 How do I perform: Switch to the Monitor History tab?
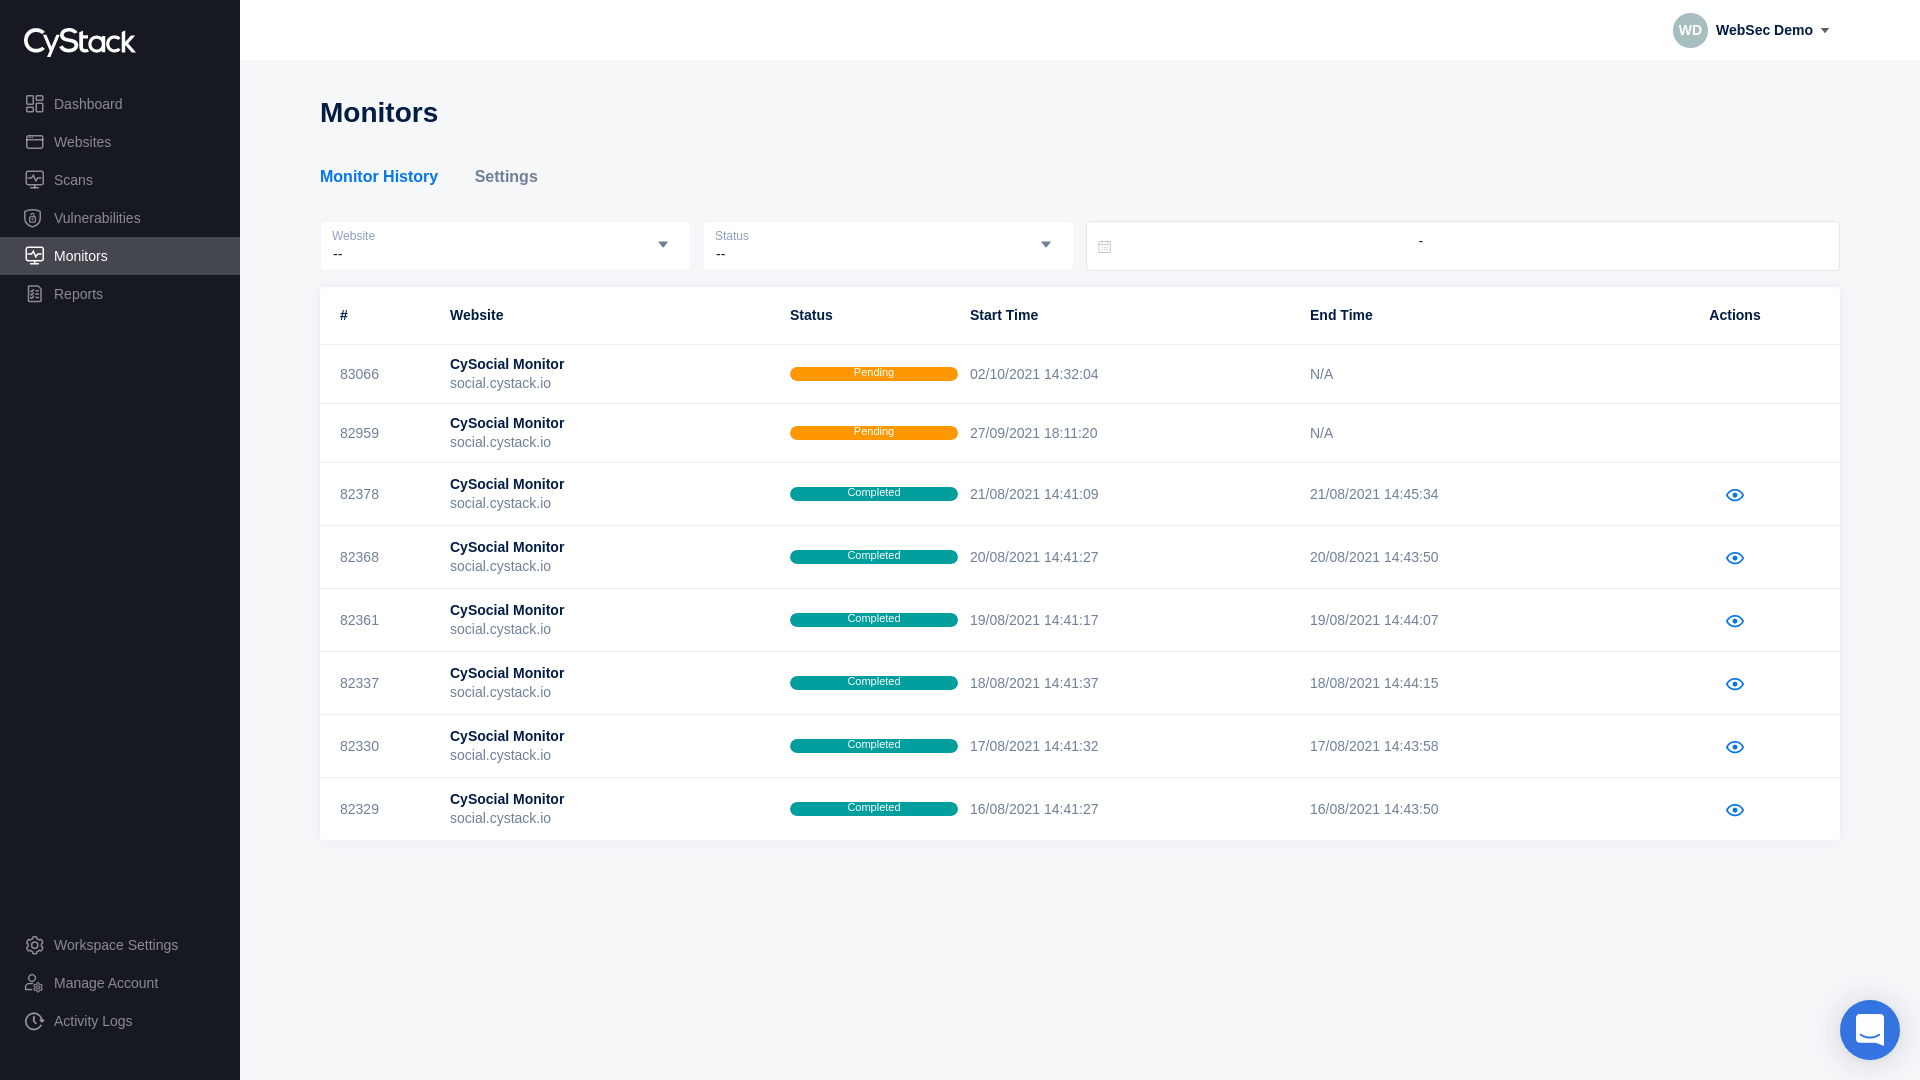[379, 177]
